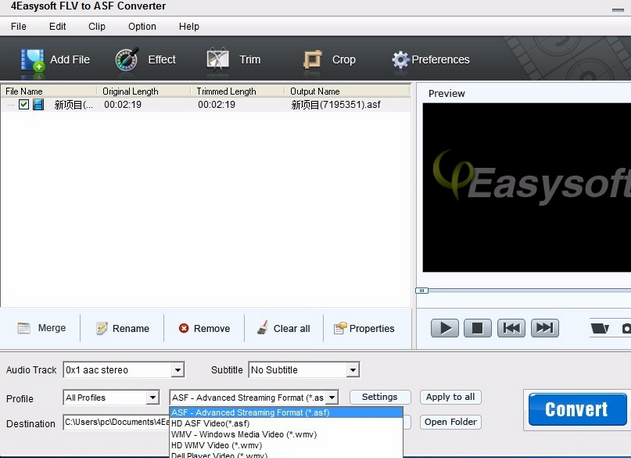The width and height of the screenshot is (631, 458).
Task: Open Preferences via the gear icon
Action: (x=400, y=60)
